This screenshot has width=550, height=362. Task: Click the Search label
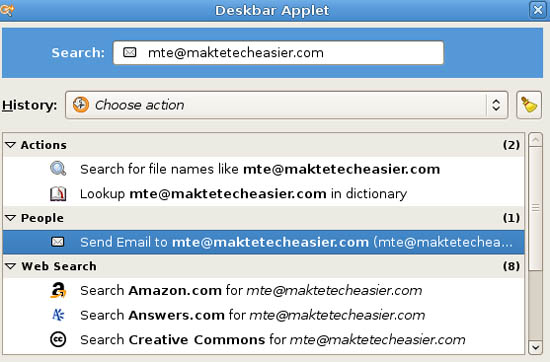(78, 53)
